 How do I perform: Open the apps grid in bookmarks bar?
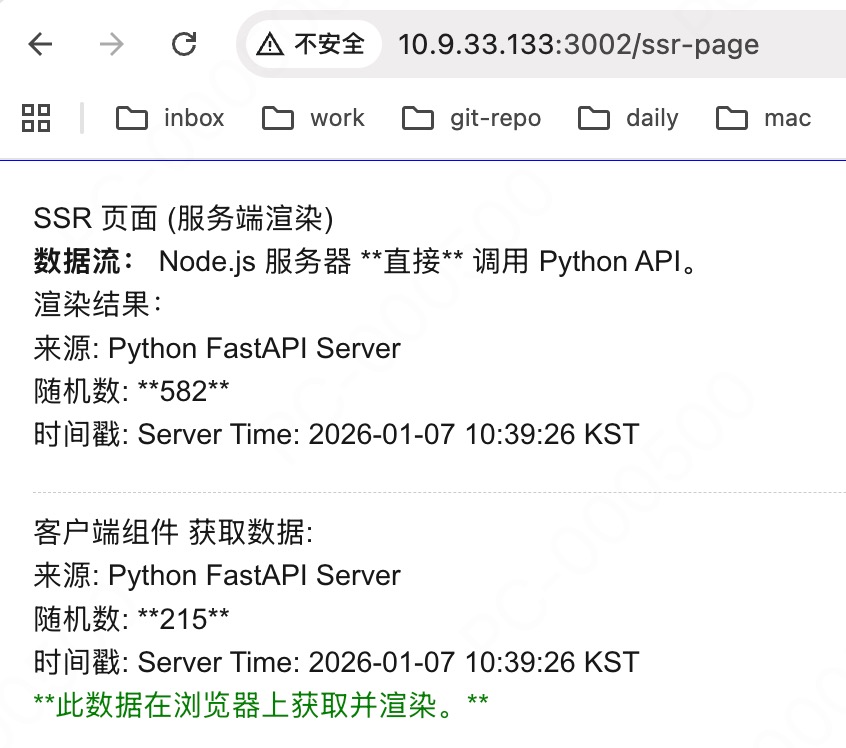36,118
